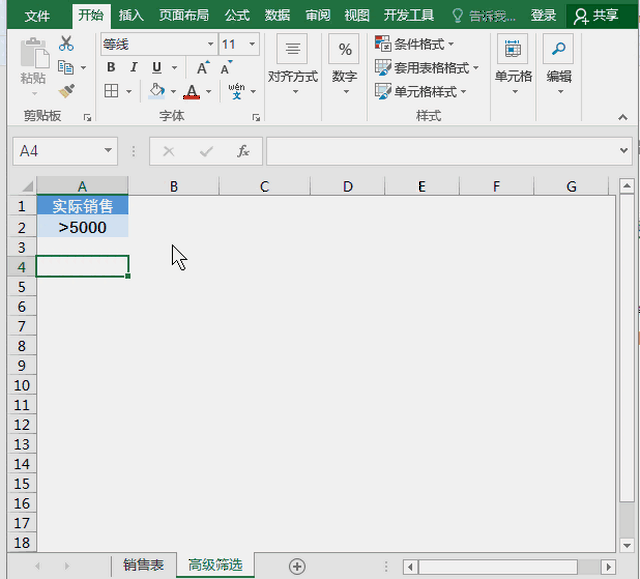Image resolution: width=640 pixels, height=579 pixels.
Task: Open the font color dropdown arrow
Action: coord(209,91)
